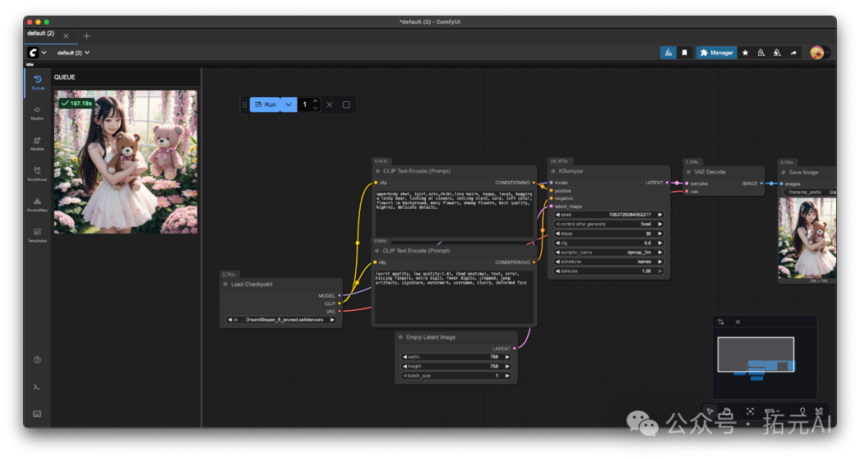Click the Run button
Image resolution: width=860 pixels, height=459 pixels.
click(x=265, y=104)
